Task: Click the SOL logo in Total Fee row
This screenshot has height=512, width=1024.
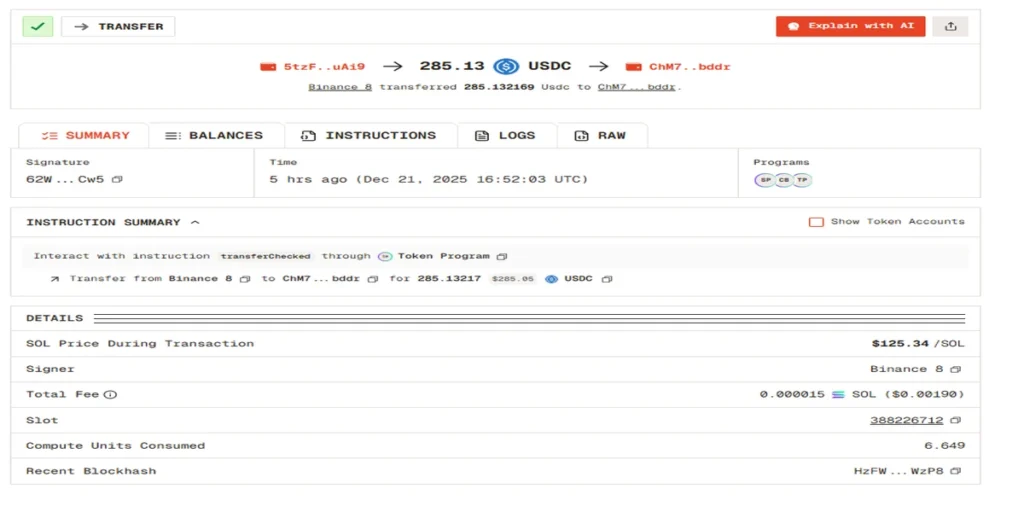Action: pyautogui.click(x=839, y=394)
